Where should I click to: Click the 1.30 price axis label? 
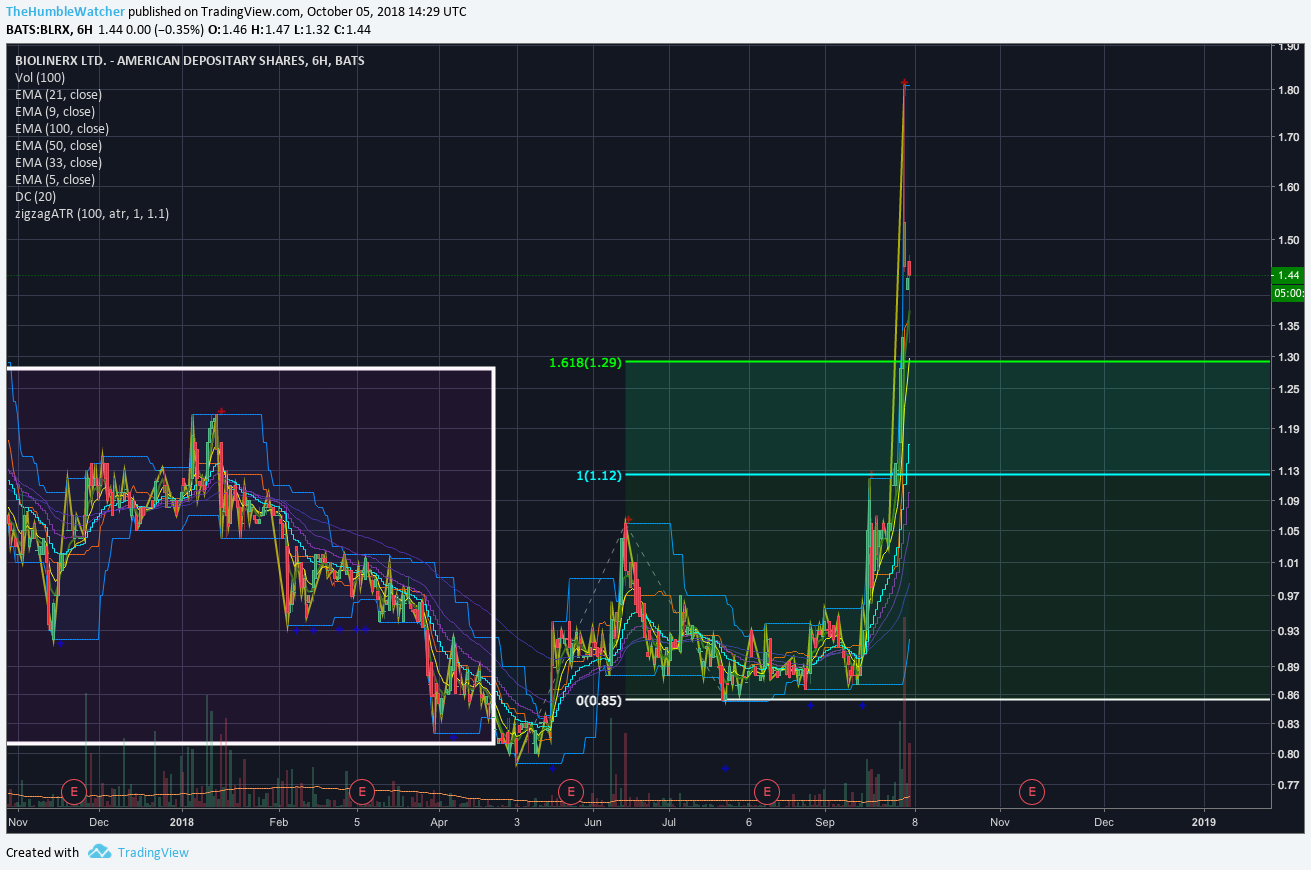[1288, 357]
